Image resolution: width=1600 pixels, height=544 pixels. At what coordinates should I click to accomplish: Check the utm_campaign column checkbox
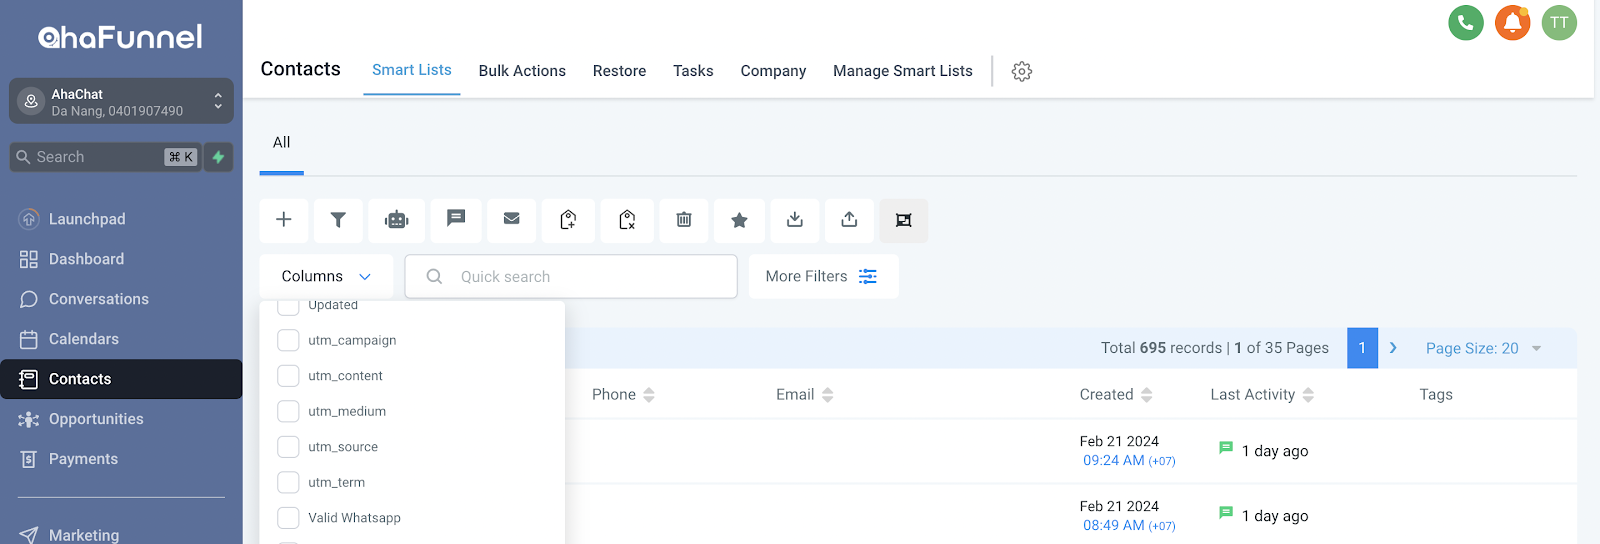point(288,340)
